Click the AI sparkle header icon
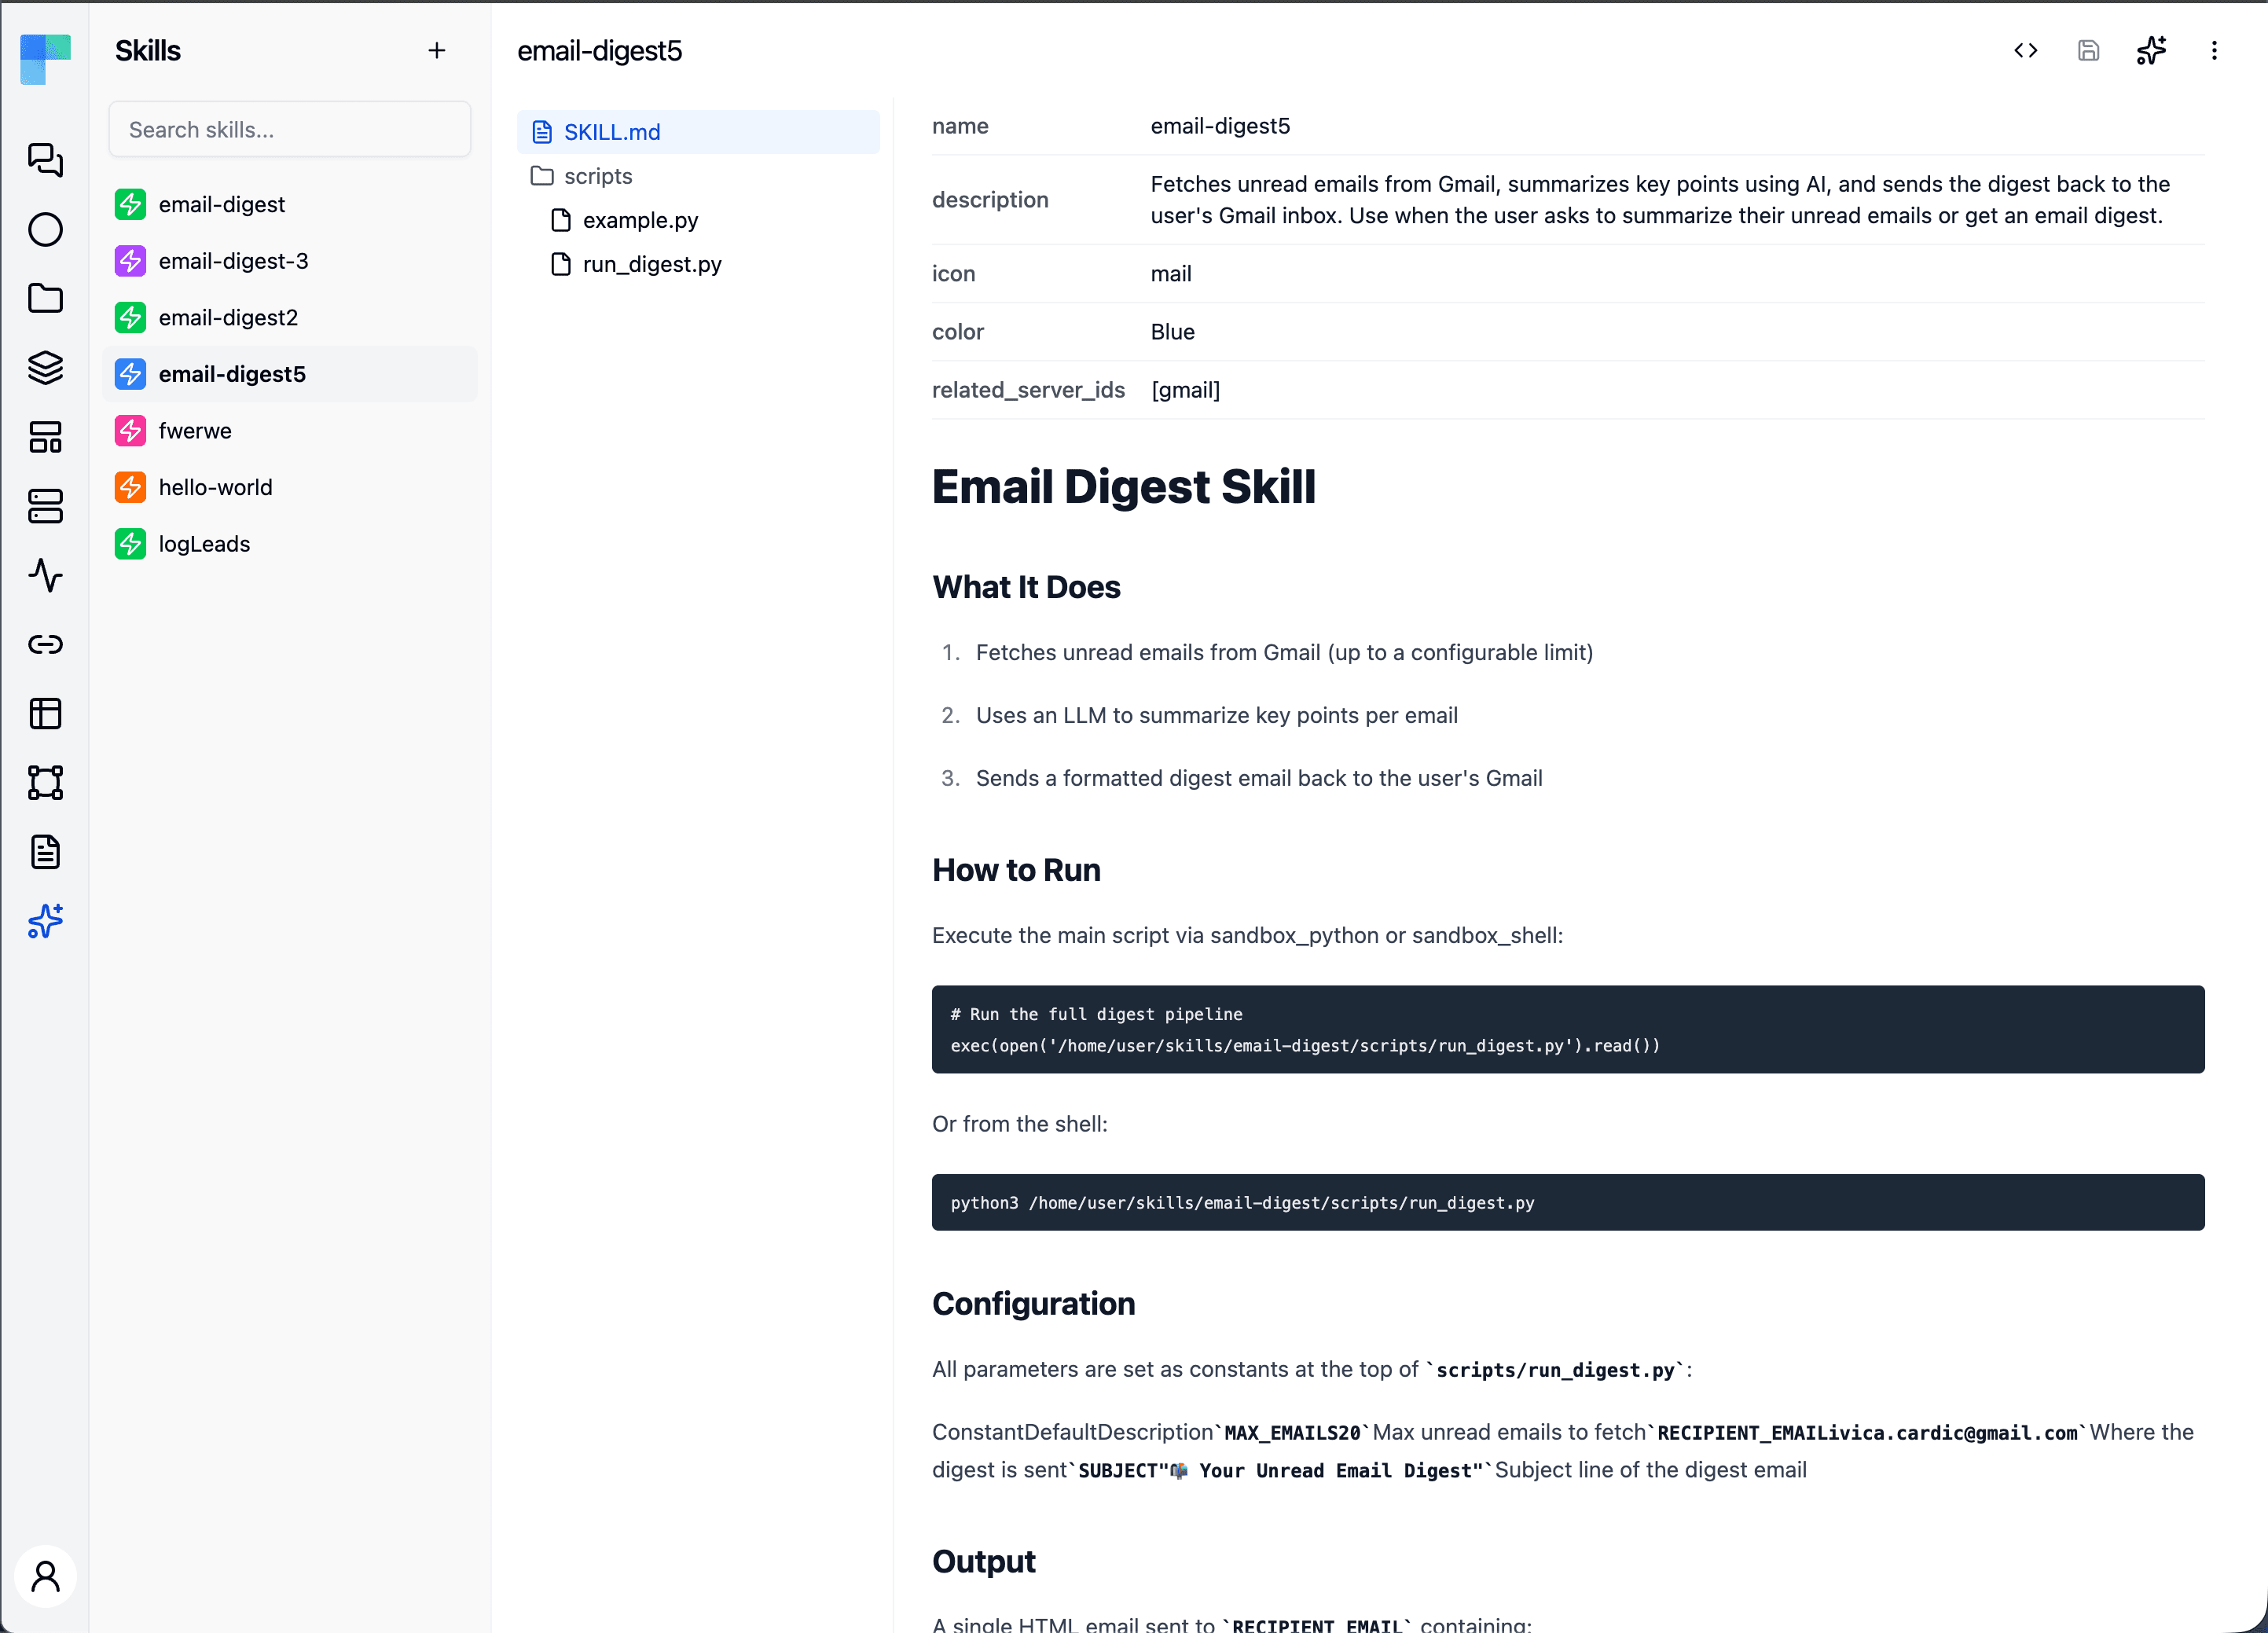 click(x=2151, y=50)
